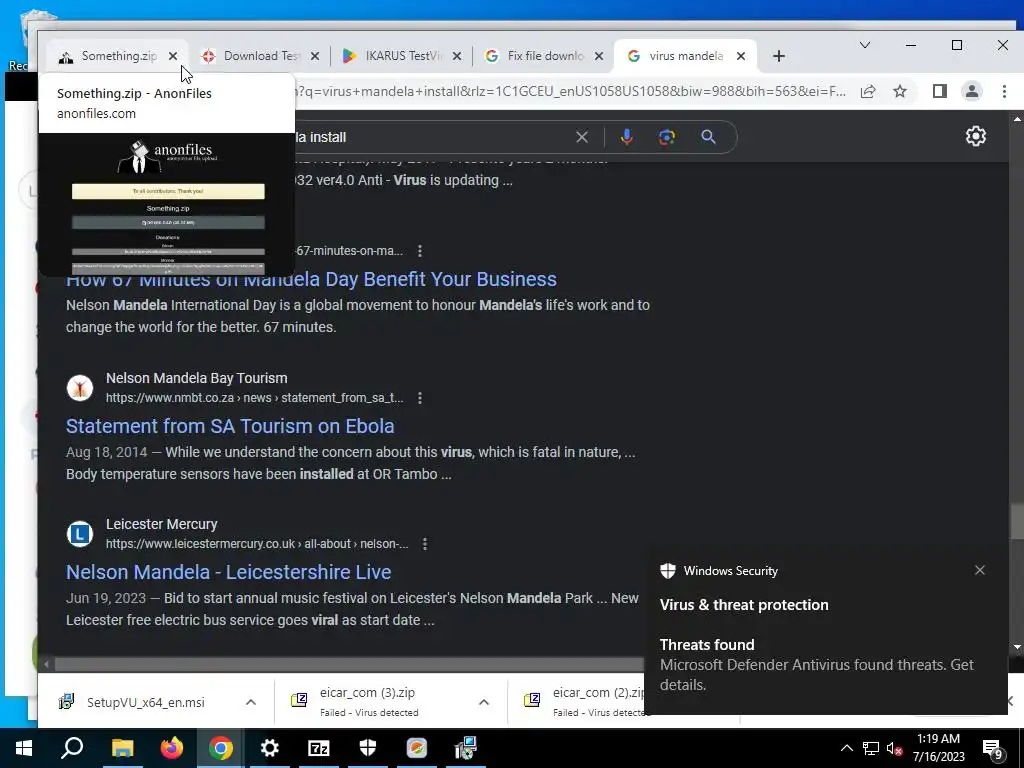Click the Leicester Mercury site name

click(161, 524)
